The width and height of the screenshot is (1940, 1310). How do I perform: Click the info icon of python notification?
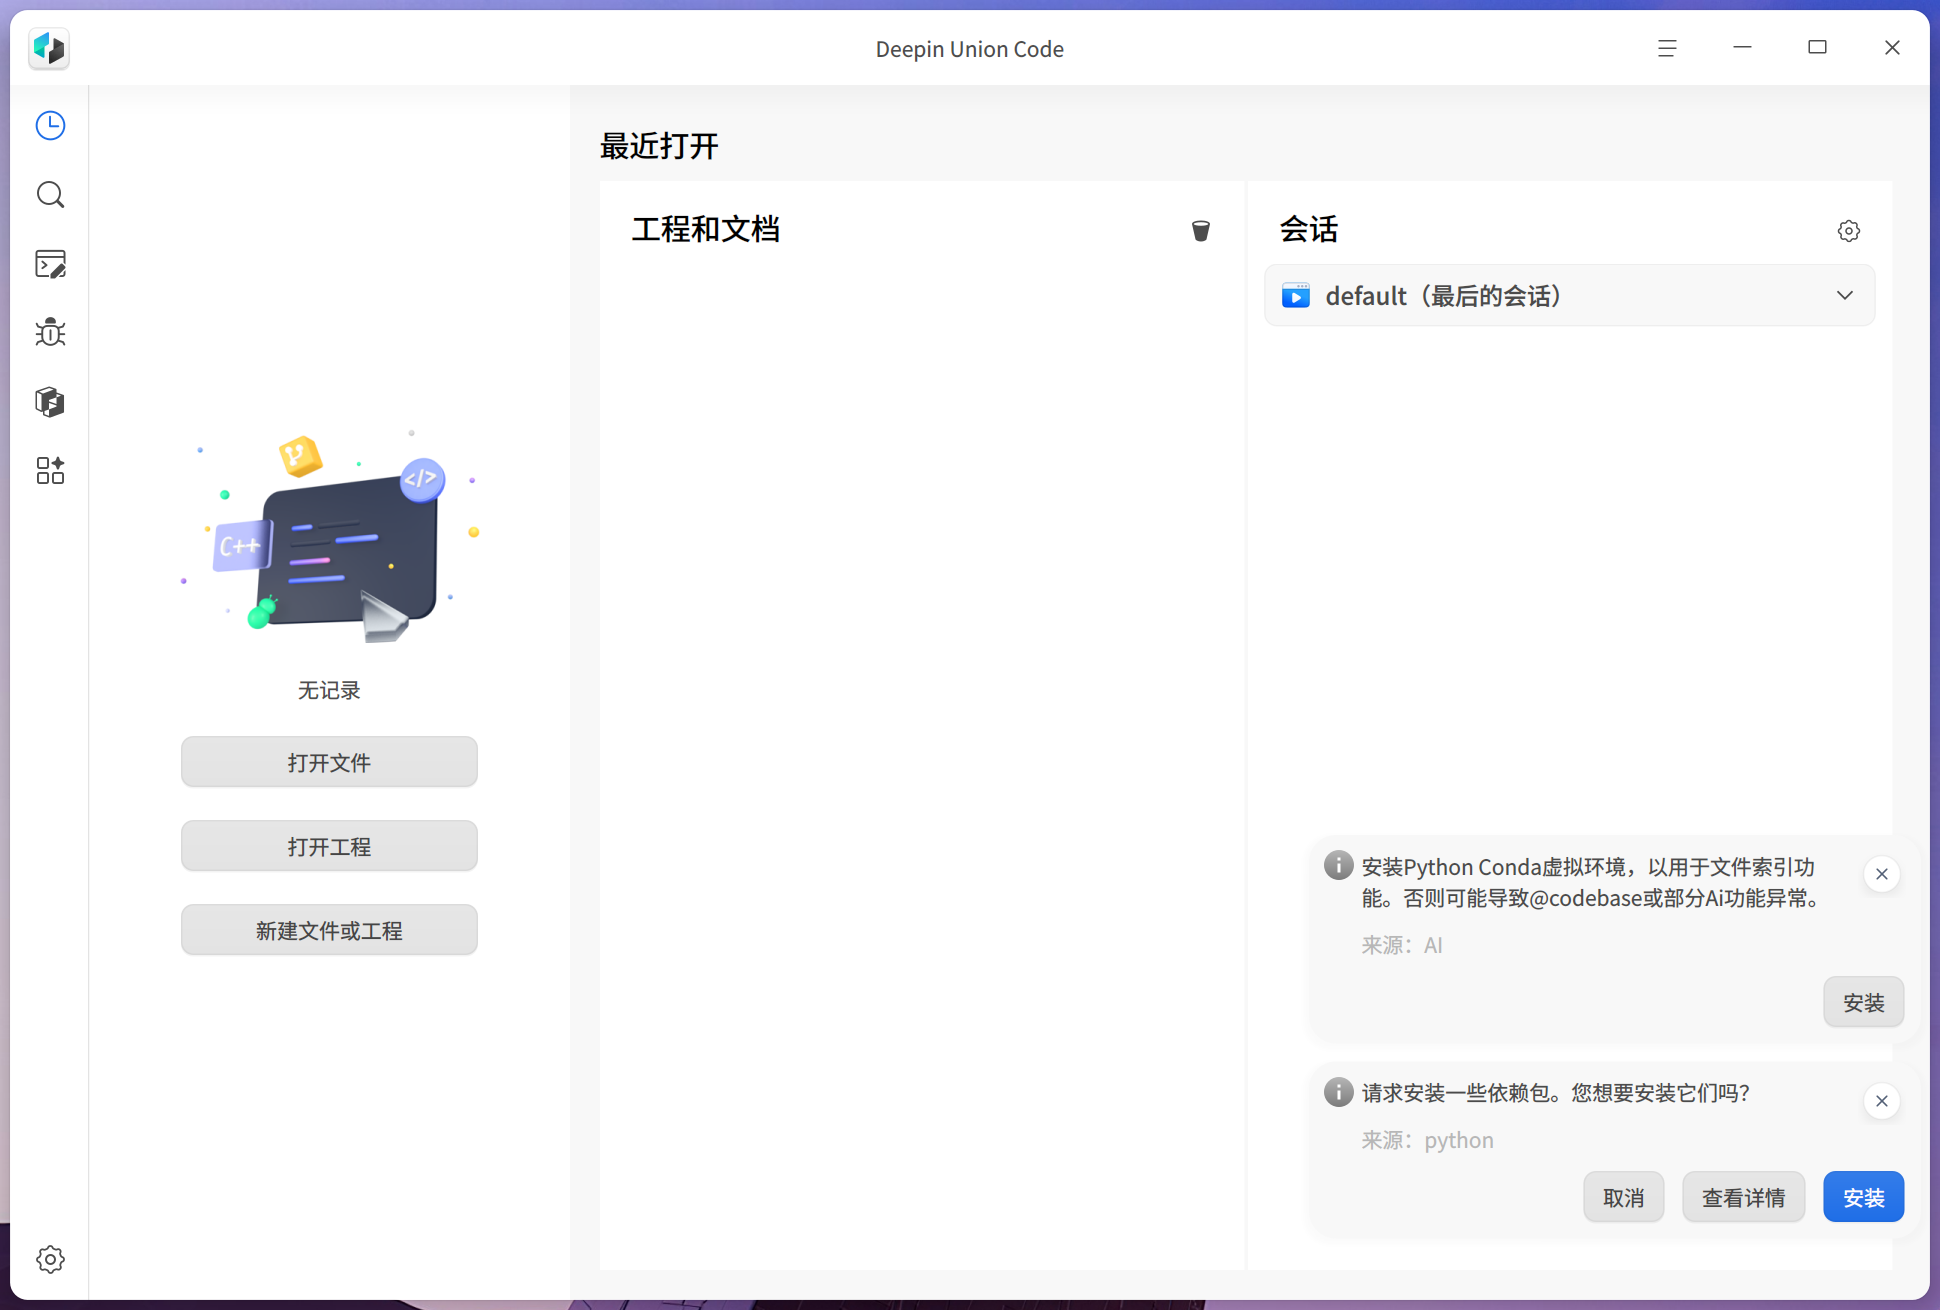click(1339, 1092)
